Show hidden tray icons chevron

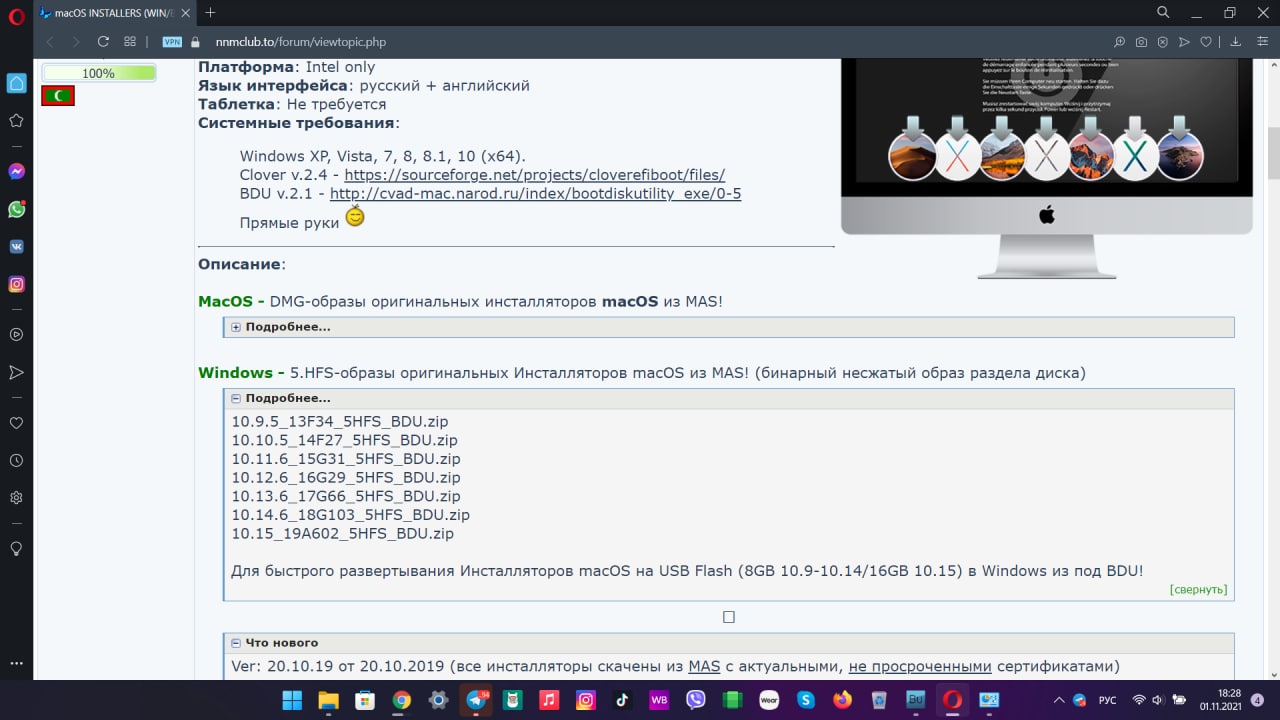1060,700
